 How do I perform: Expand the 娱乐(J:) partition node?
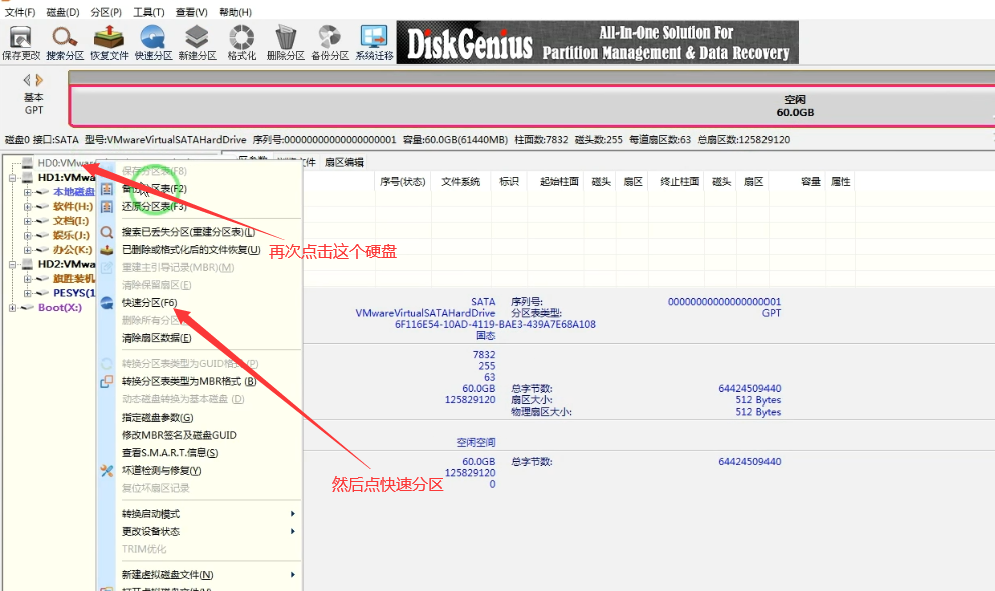[27, 235]
